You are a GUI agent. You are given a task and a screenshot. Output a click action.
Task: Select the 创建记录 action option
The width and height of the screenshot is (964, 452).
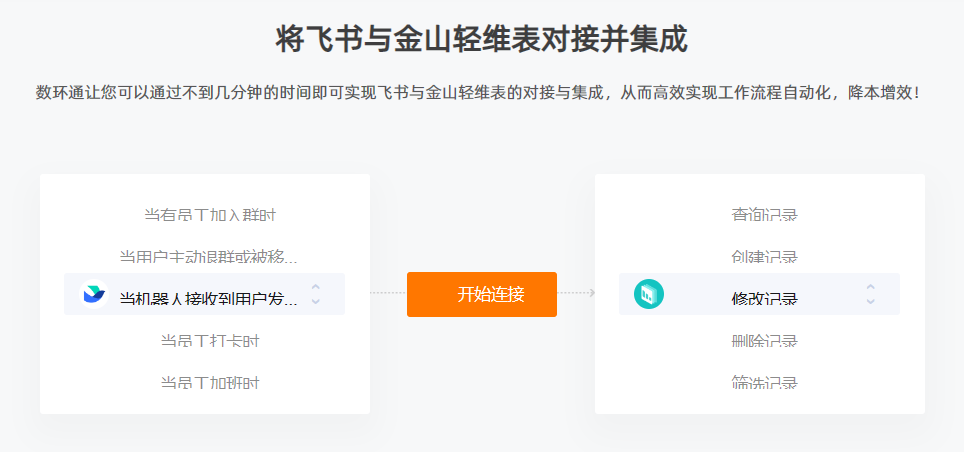(x=764, y=257)
